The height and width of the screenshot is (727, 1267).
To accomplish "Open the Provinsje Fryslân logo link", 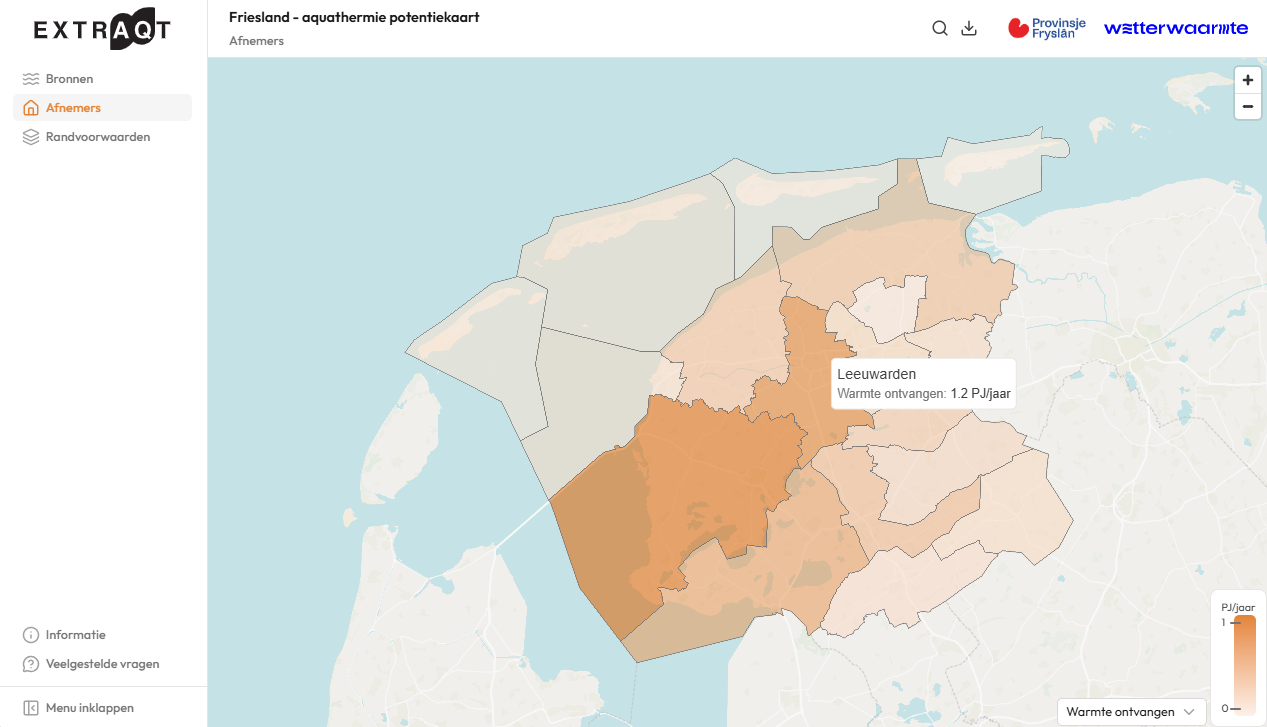I will [1047, 28].
